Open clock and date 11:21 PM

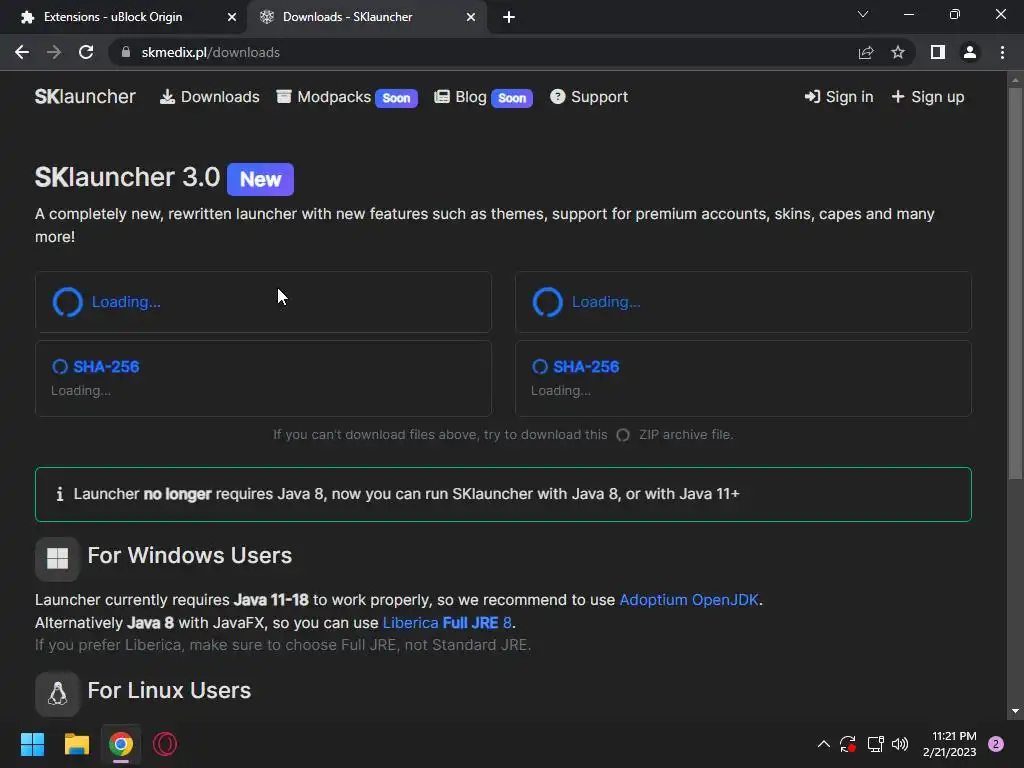950,744
